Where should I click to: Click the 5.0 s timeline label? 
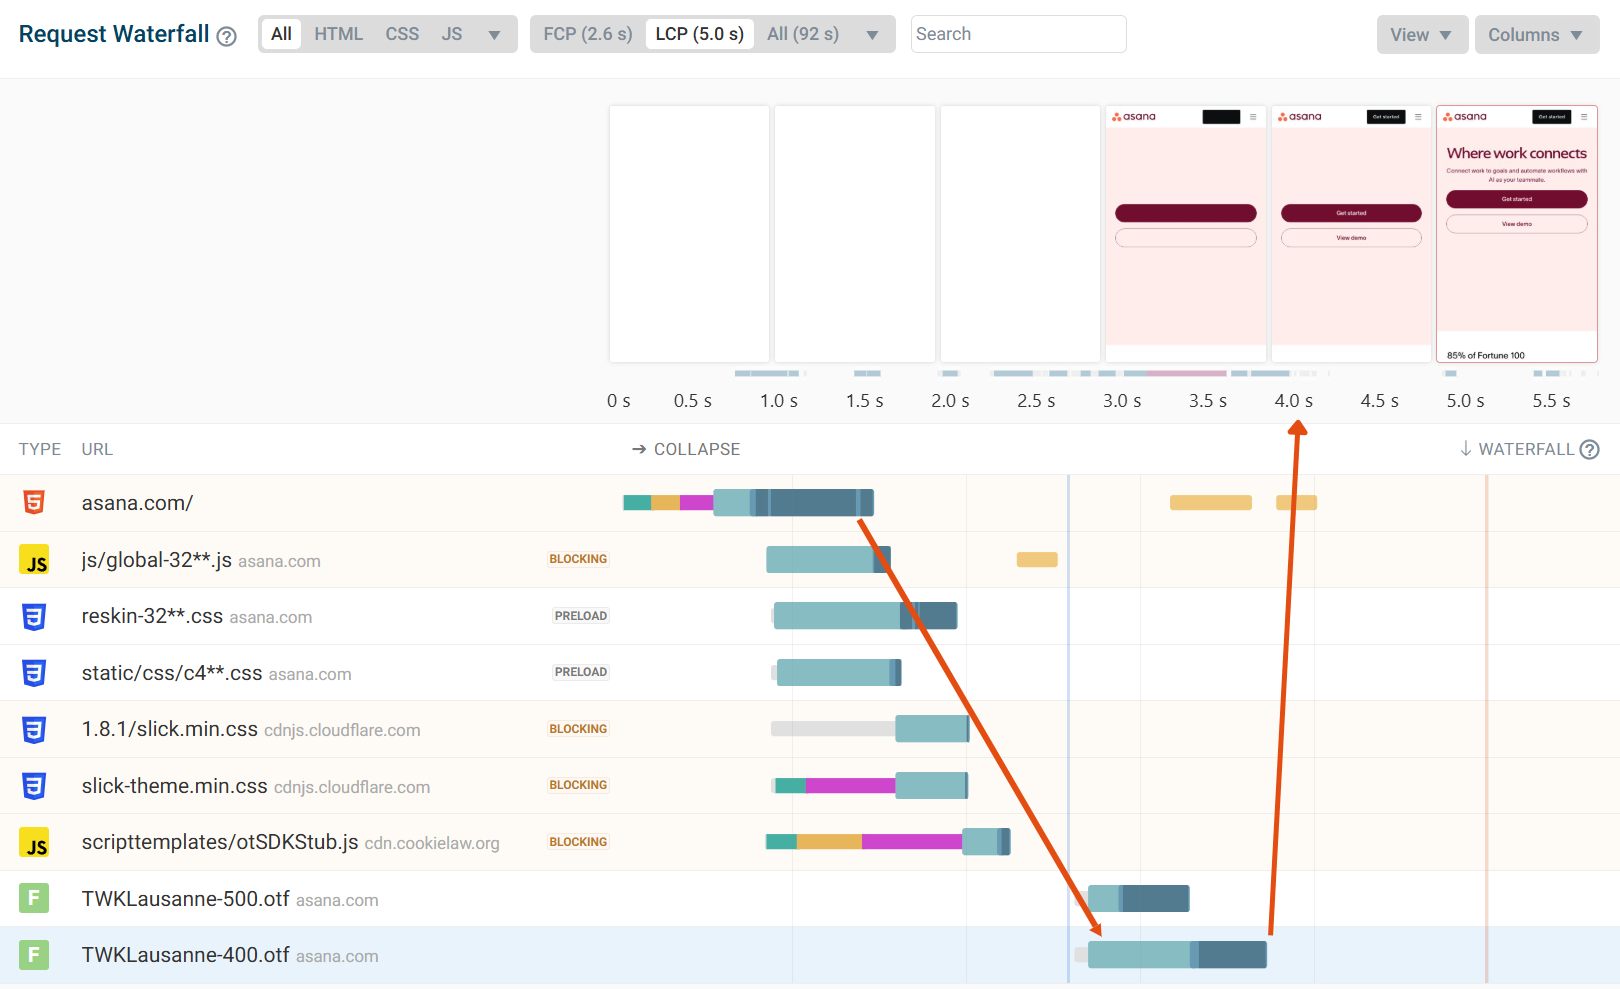1465,401
